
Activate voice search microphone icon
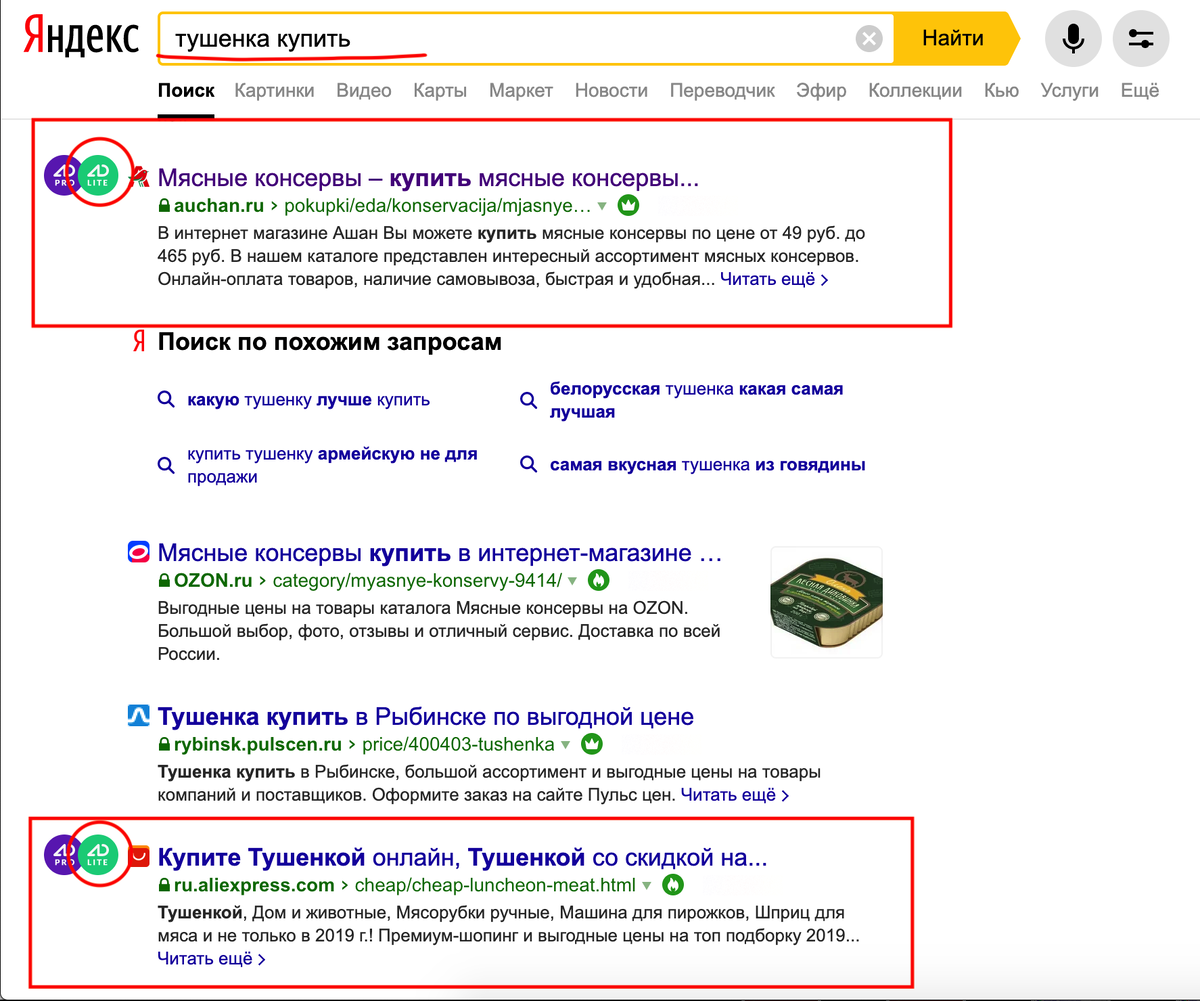pos(1073,39)
